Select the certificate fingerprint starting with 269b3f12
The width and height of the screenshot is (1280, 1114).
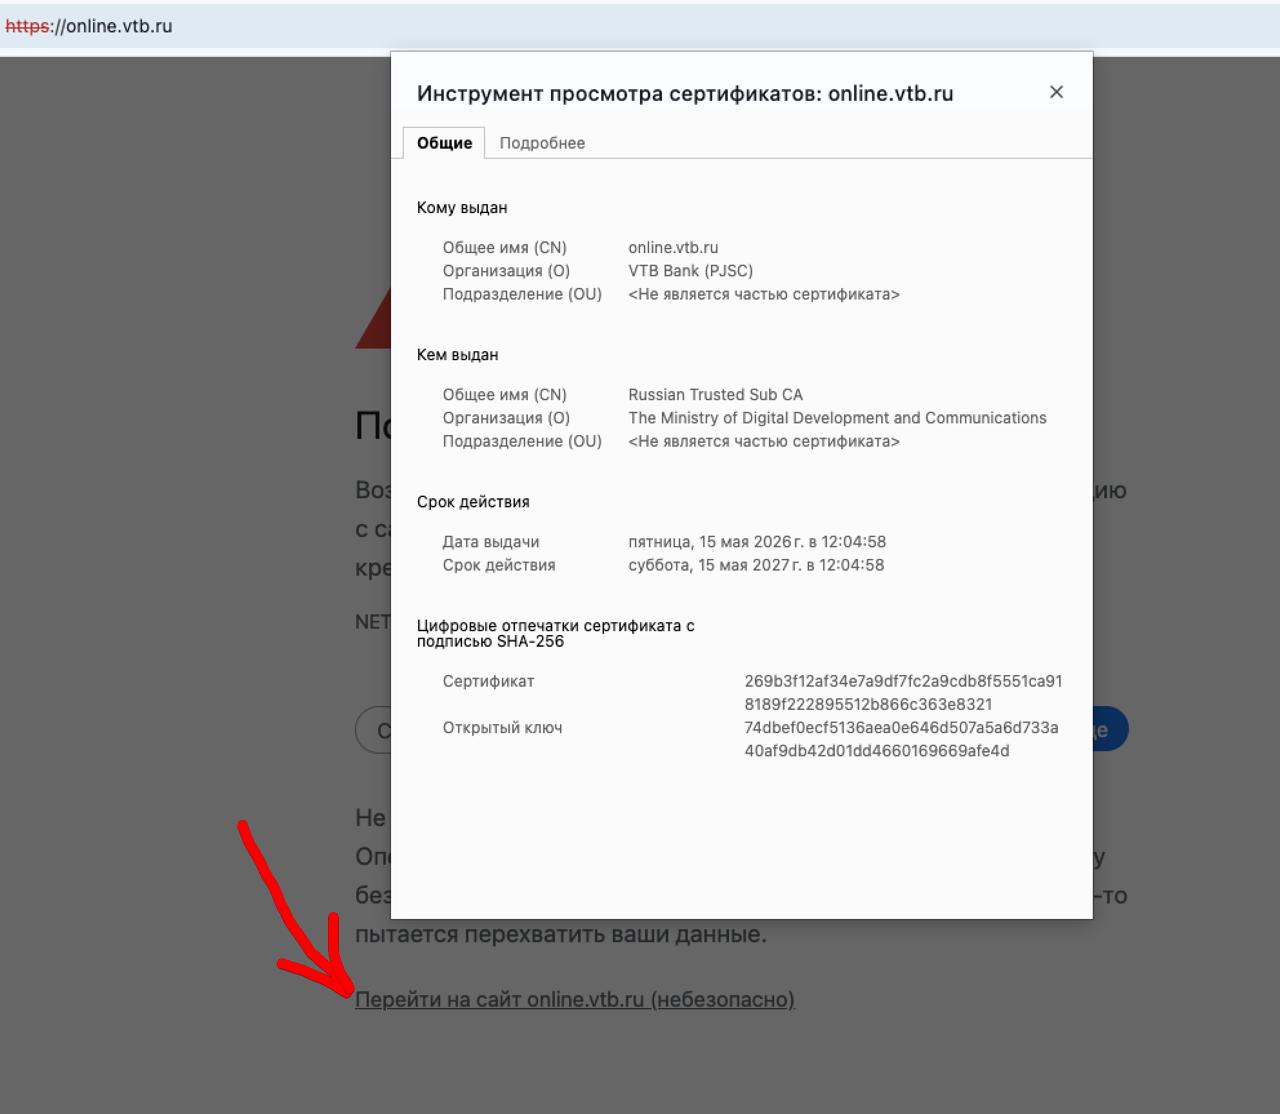tap(903, 692)
